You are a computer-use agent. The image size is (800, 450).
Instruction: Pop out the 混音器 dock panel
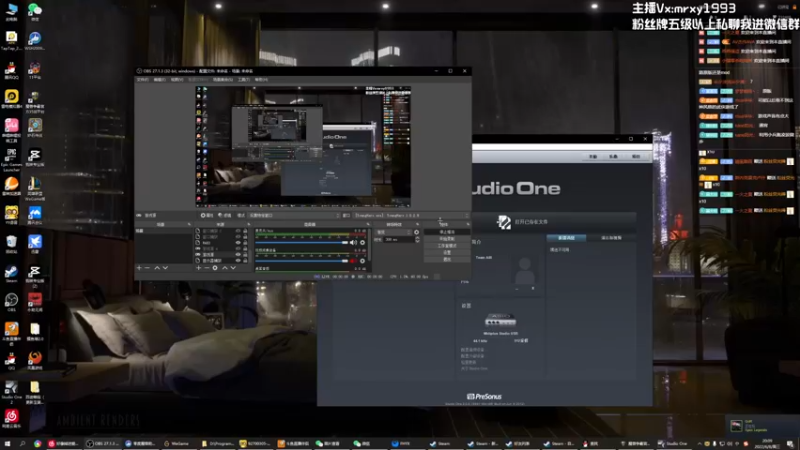pyautogui.click(x=368, y=224)
